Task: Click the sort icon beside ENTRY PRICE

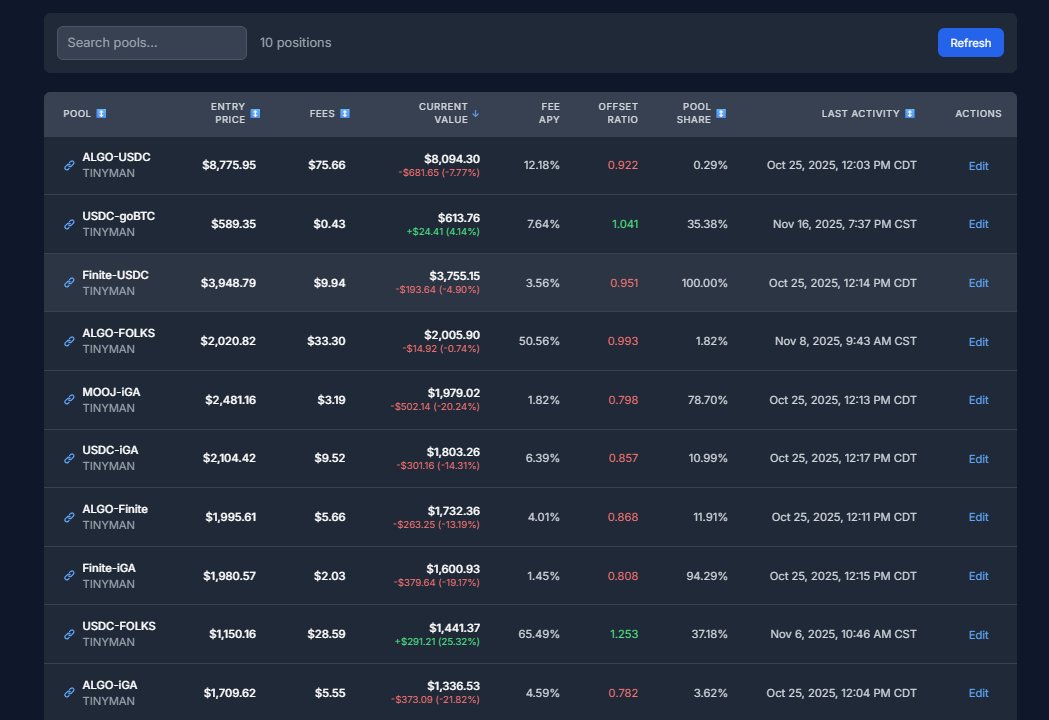Action: point(255,113)
